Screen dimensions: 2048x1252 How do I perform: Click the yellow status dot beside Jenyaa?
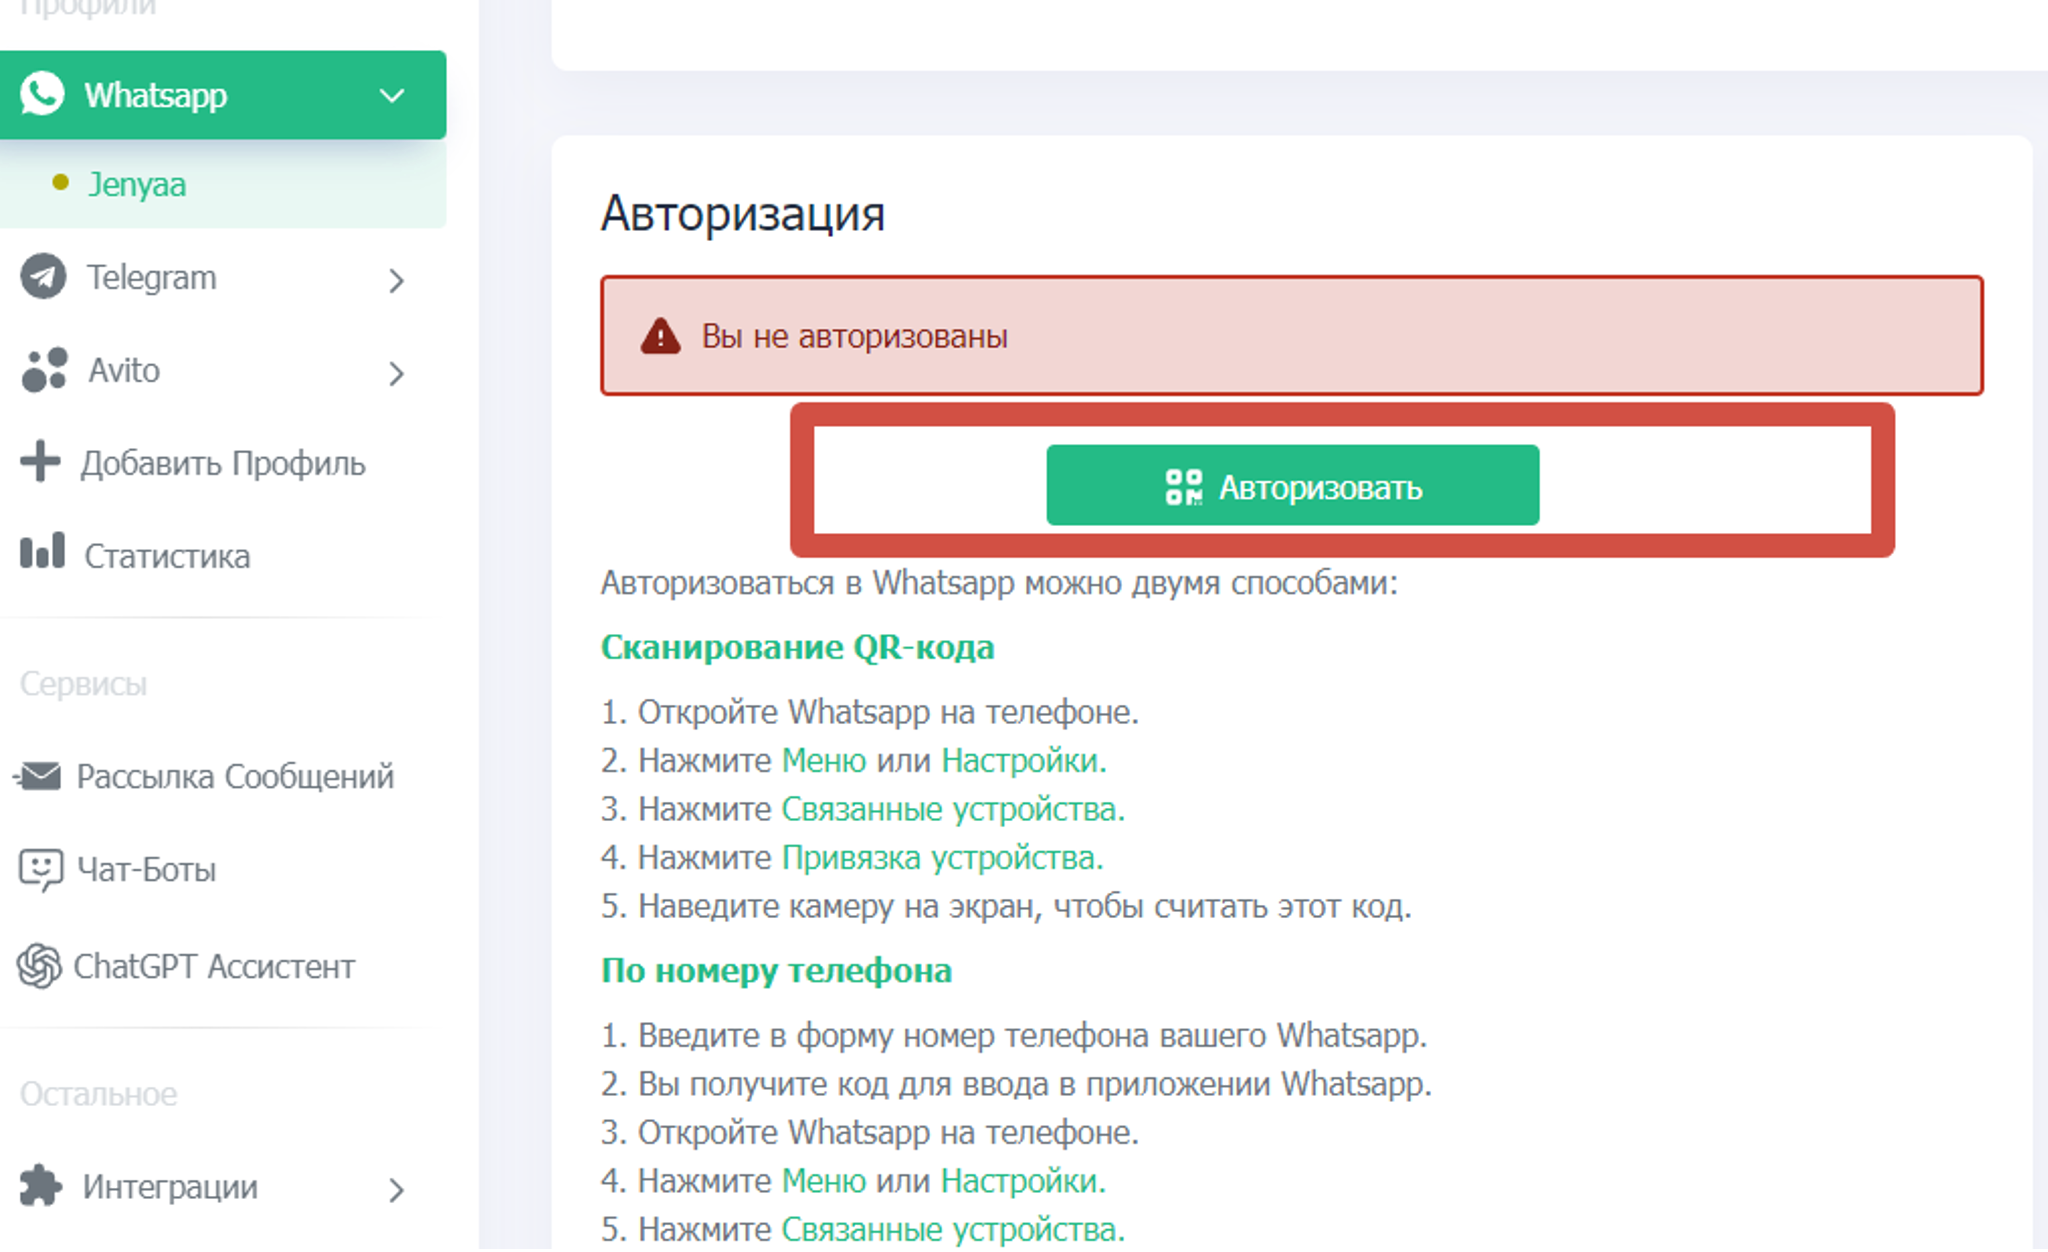60,182
